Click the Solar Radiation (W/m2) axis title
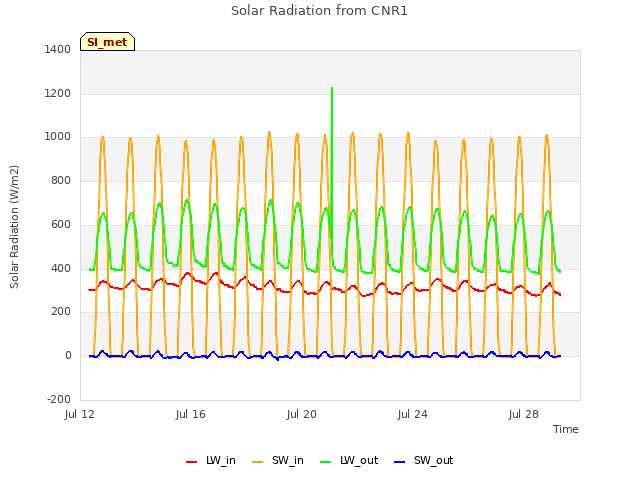The width and height of the screenshot is (640, 480). click(14, 227)
